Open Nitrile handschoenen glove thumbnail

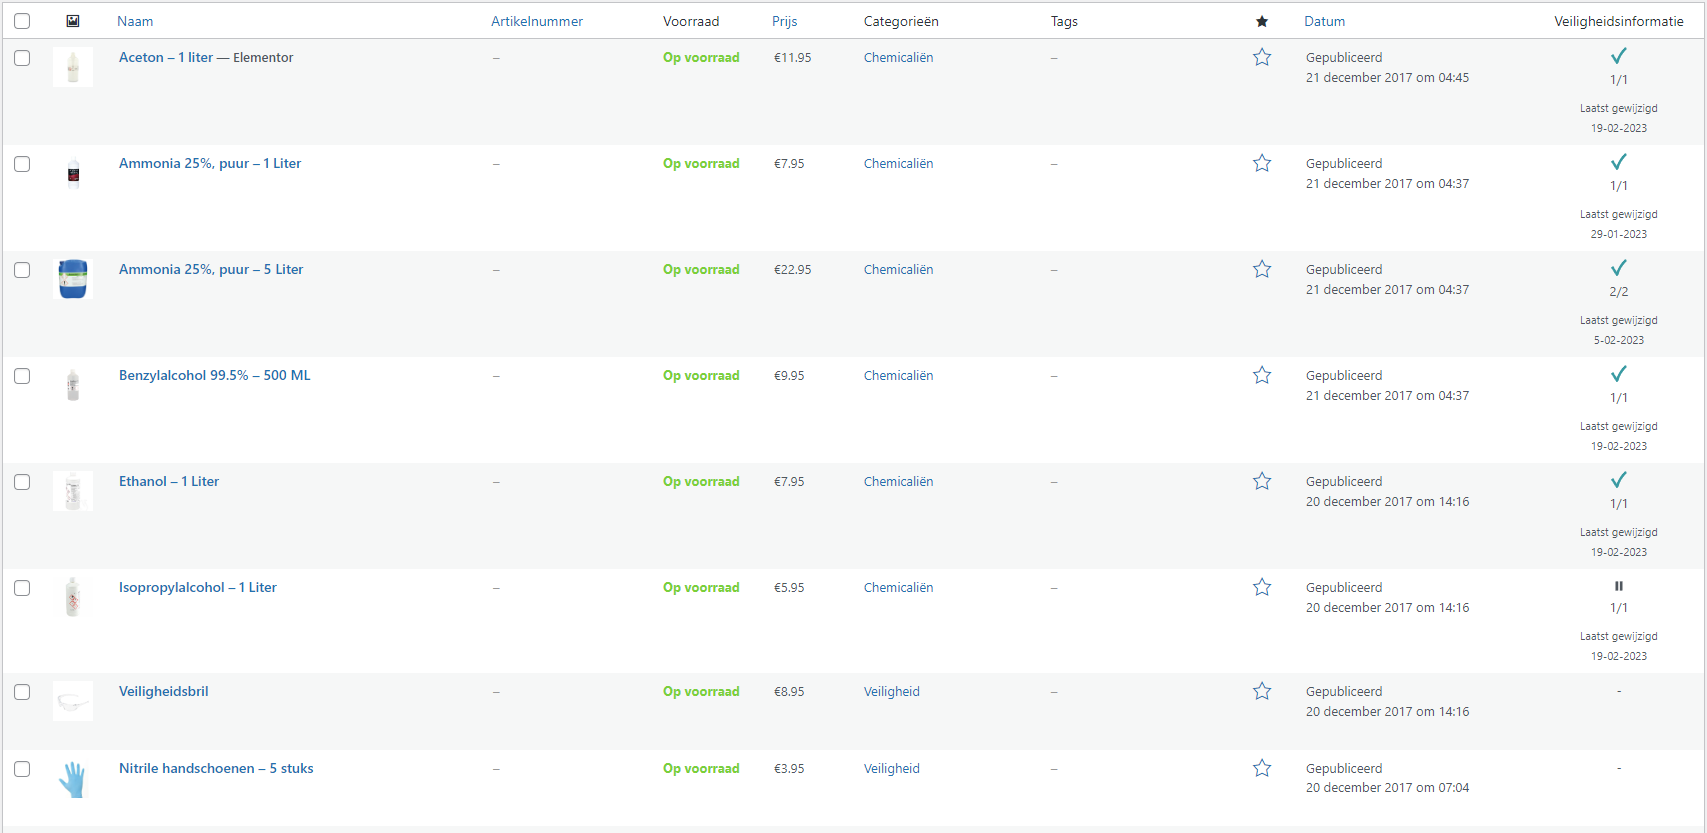[x=73, y=778]
